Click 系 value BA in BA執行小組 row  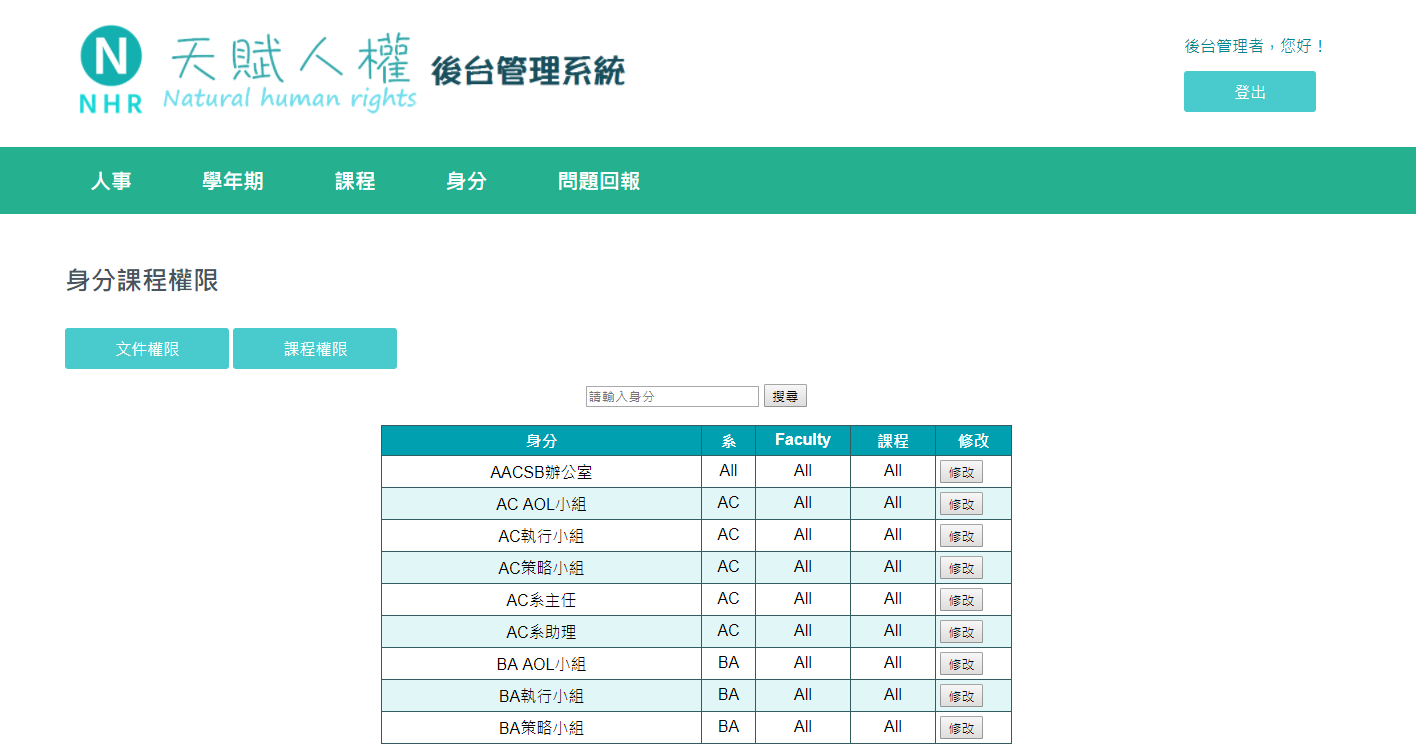728,694
